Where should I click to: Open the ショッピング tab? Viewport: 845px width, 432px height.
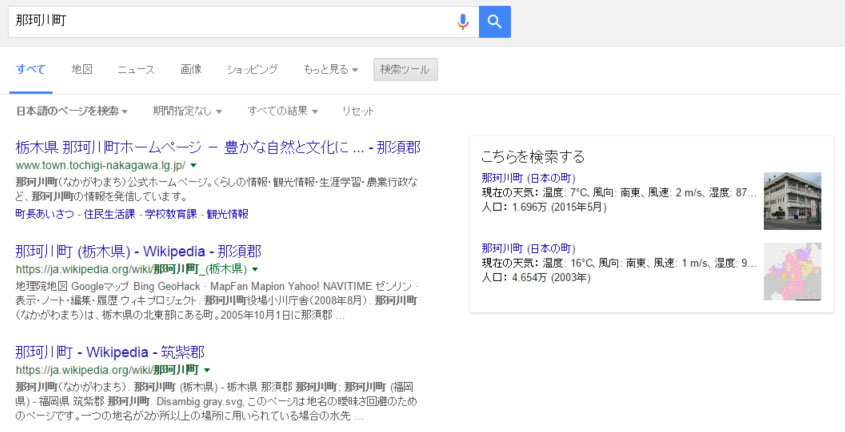point(252,69)
